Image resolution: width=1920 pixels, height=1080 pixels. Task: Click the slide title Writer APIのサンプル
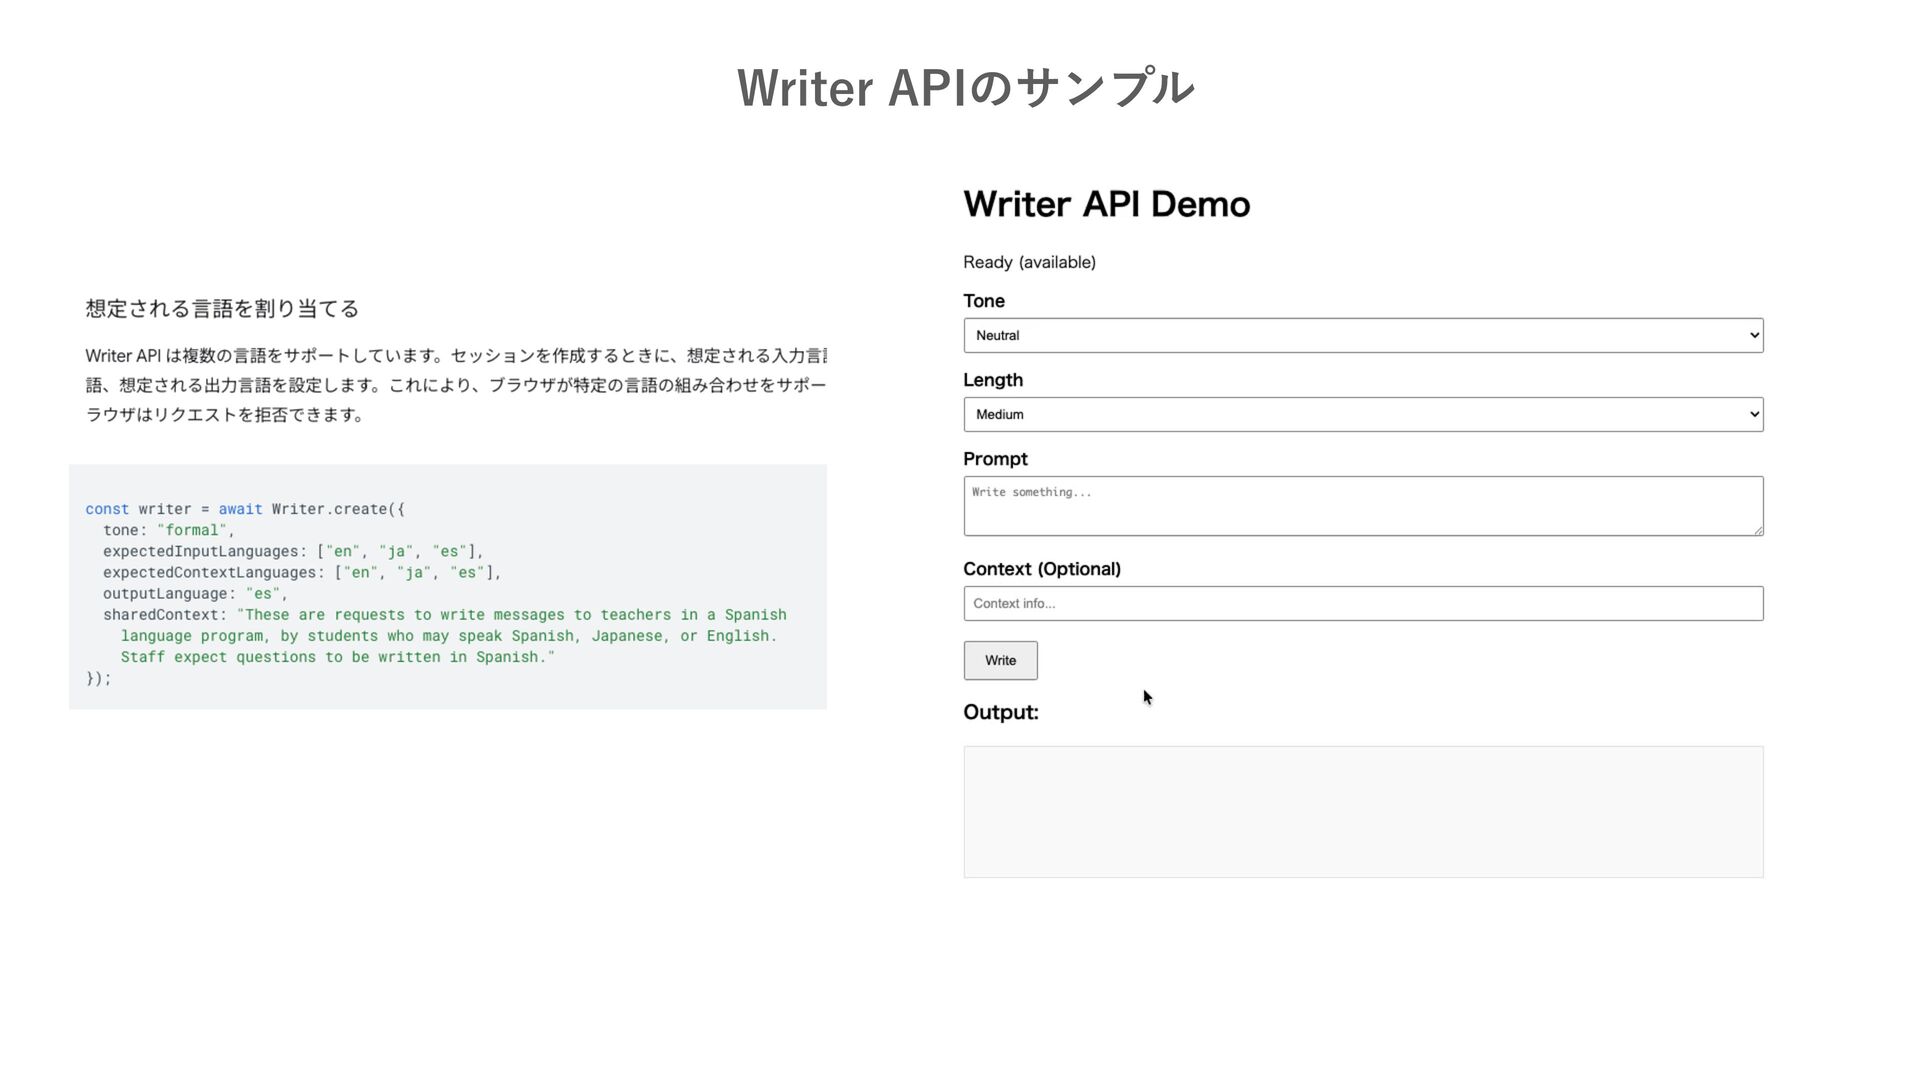coord(965,88)
